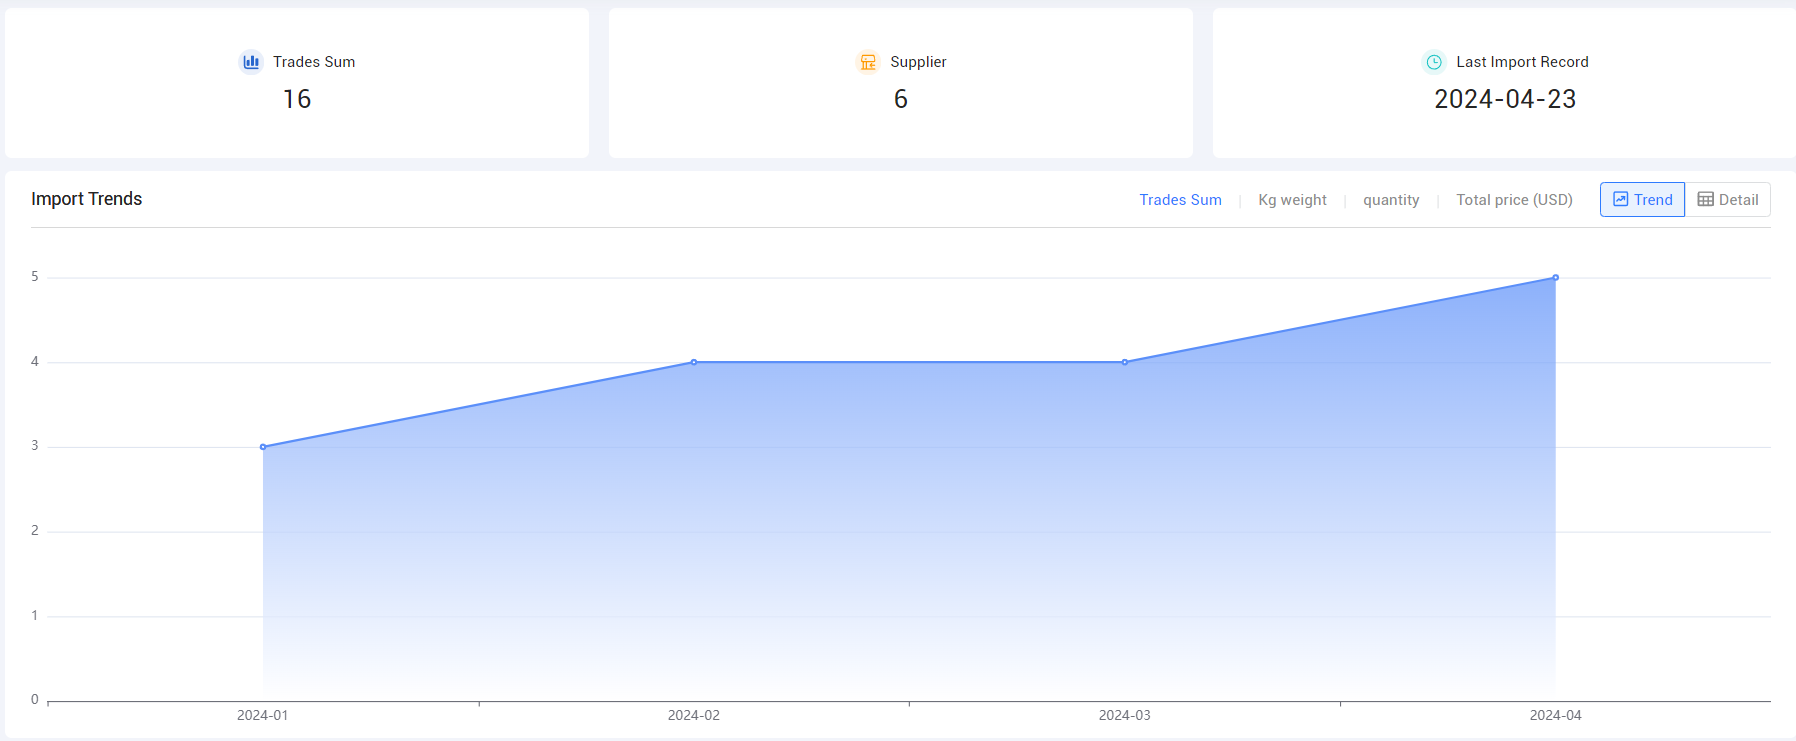Switch chart to Total price (USD) metric
1796x741 pixels.
click(1514, 200)
